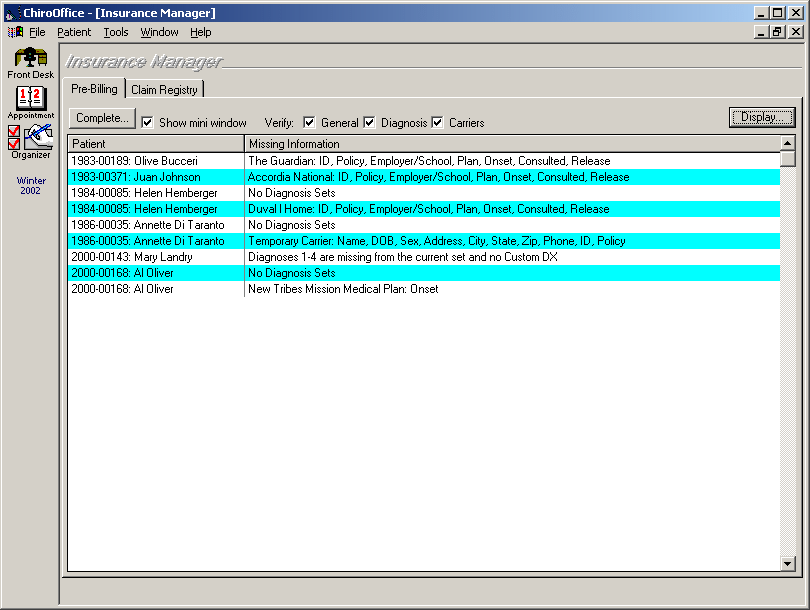This screenshot has height=610, width=810.
Task: Minimize the inner Insurance Manager window
Action: point(760,32)
